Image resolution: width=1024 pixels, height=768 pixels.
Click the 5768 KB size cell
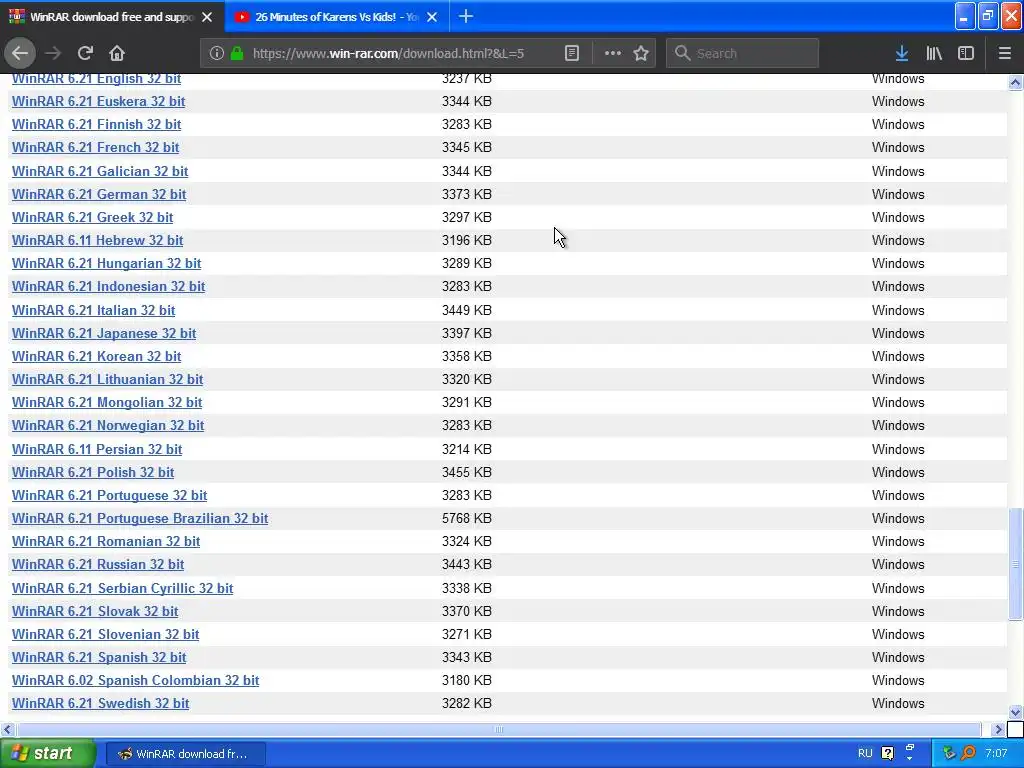coord(466,518)
